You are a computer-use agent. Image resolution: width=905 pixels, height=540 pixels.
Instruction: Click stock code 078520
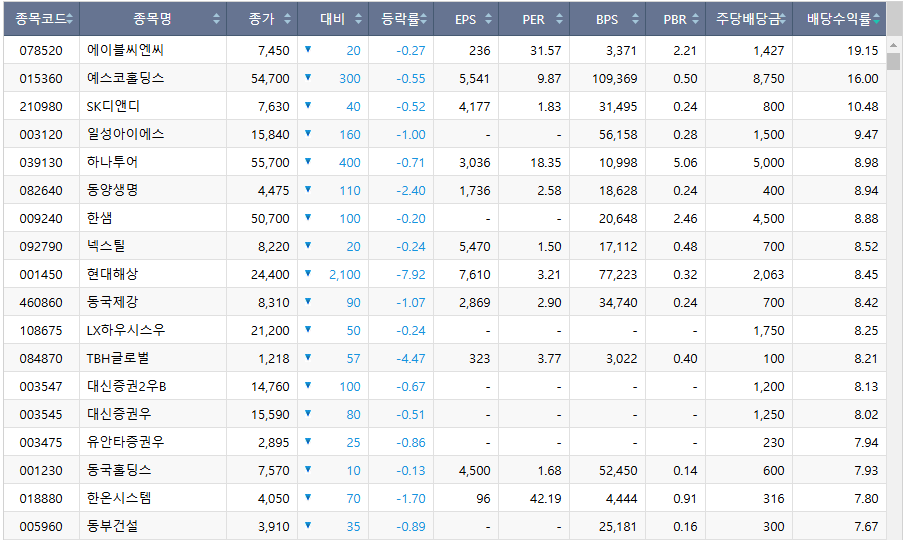pyautogui.click(x=41, y=51)
